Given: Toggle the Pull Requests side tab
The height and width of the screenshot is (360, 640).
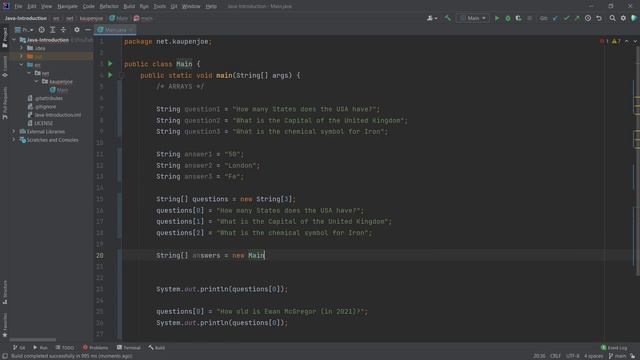Looking at the screenshot, I should point(5,102).
